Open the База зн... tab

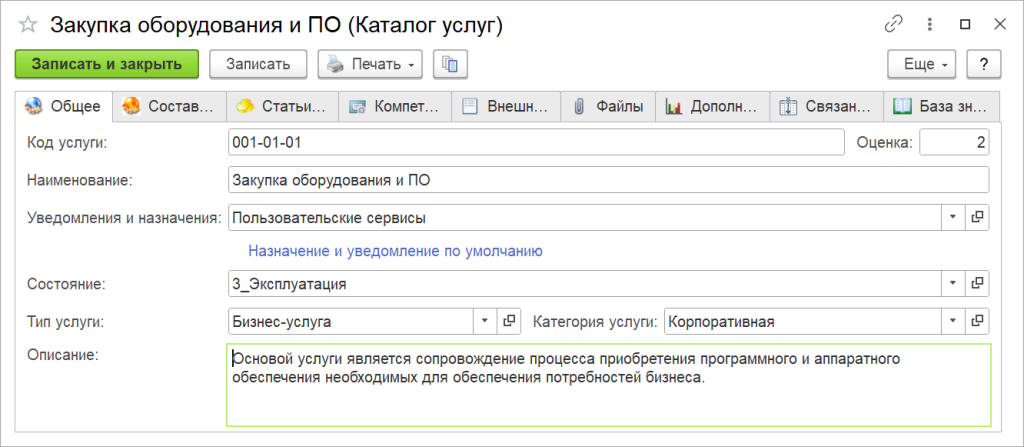(943, 106)
